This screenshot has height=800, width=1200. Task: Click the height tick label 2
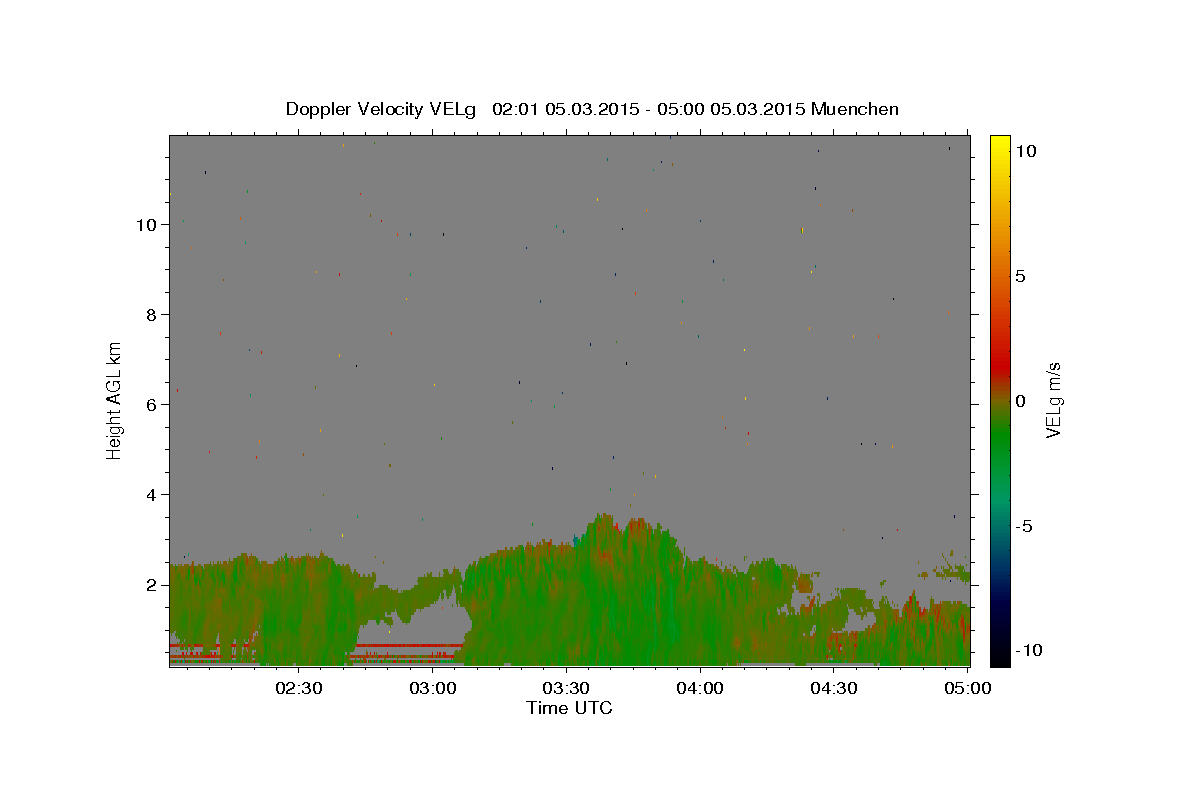point(151,585)
